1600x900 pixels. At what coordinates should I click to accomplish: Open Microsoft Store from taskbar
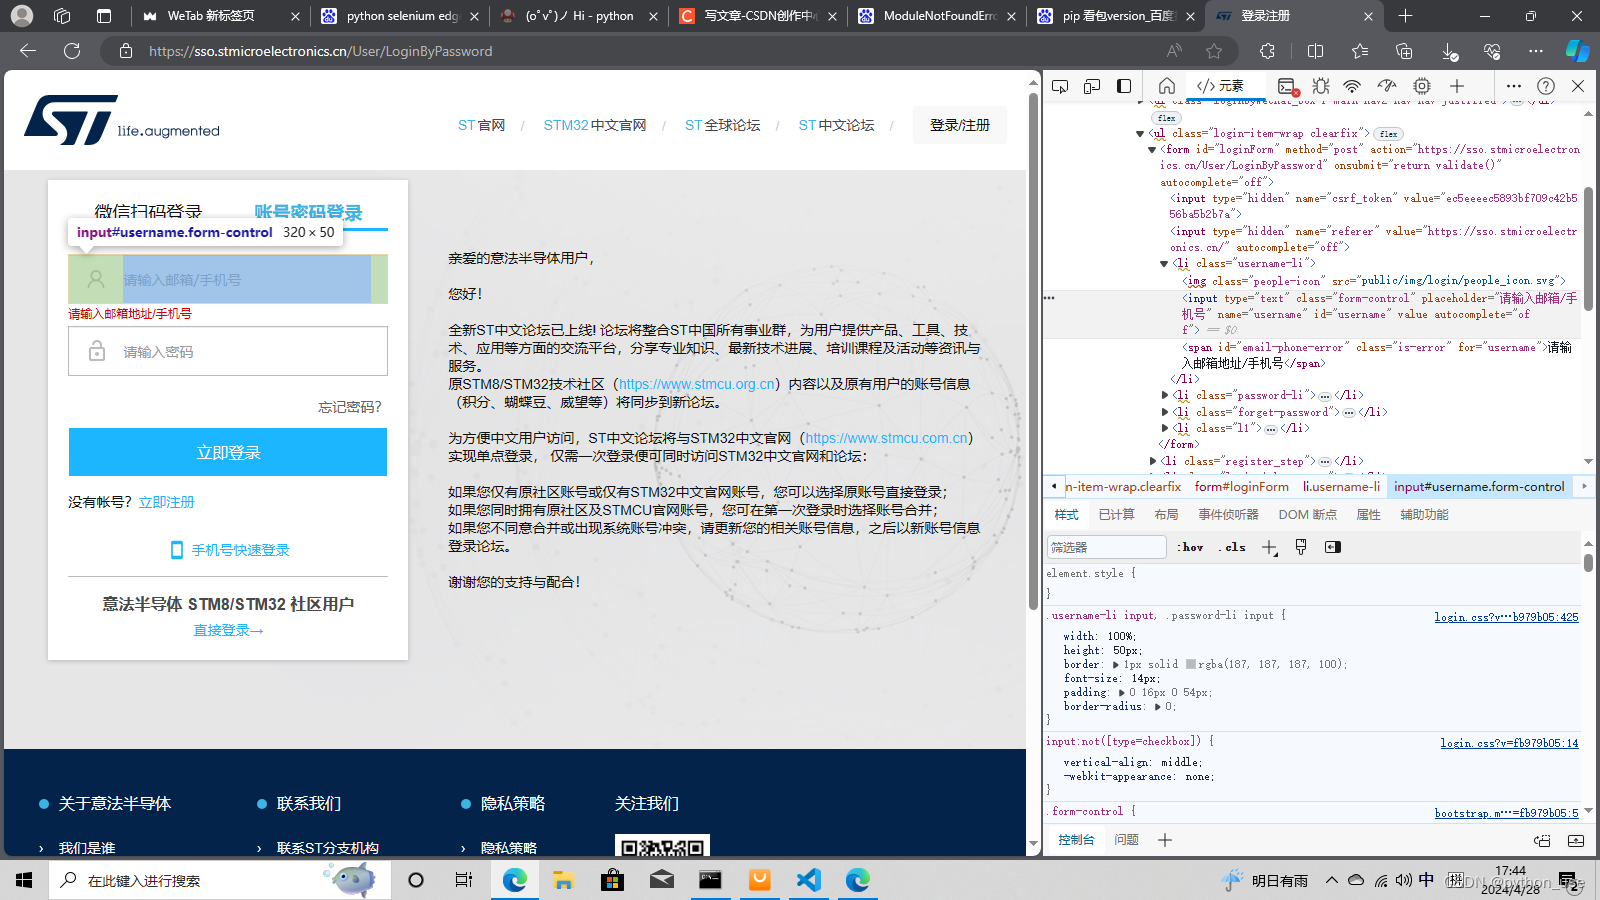point(612,880)
